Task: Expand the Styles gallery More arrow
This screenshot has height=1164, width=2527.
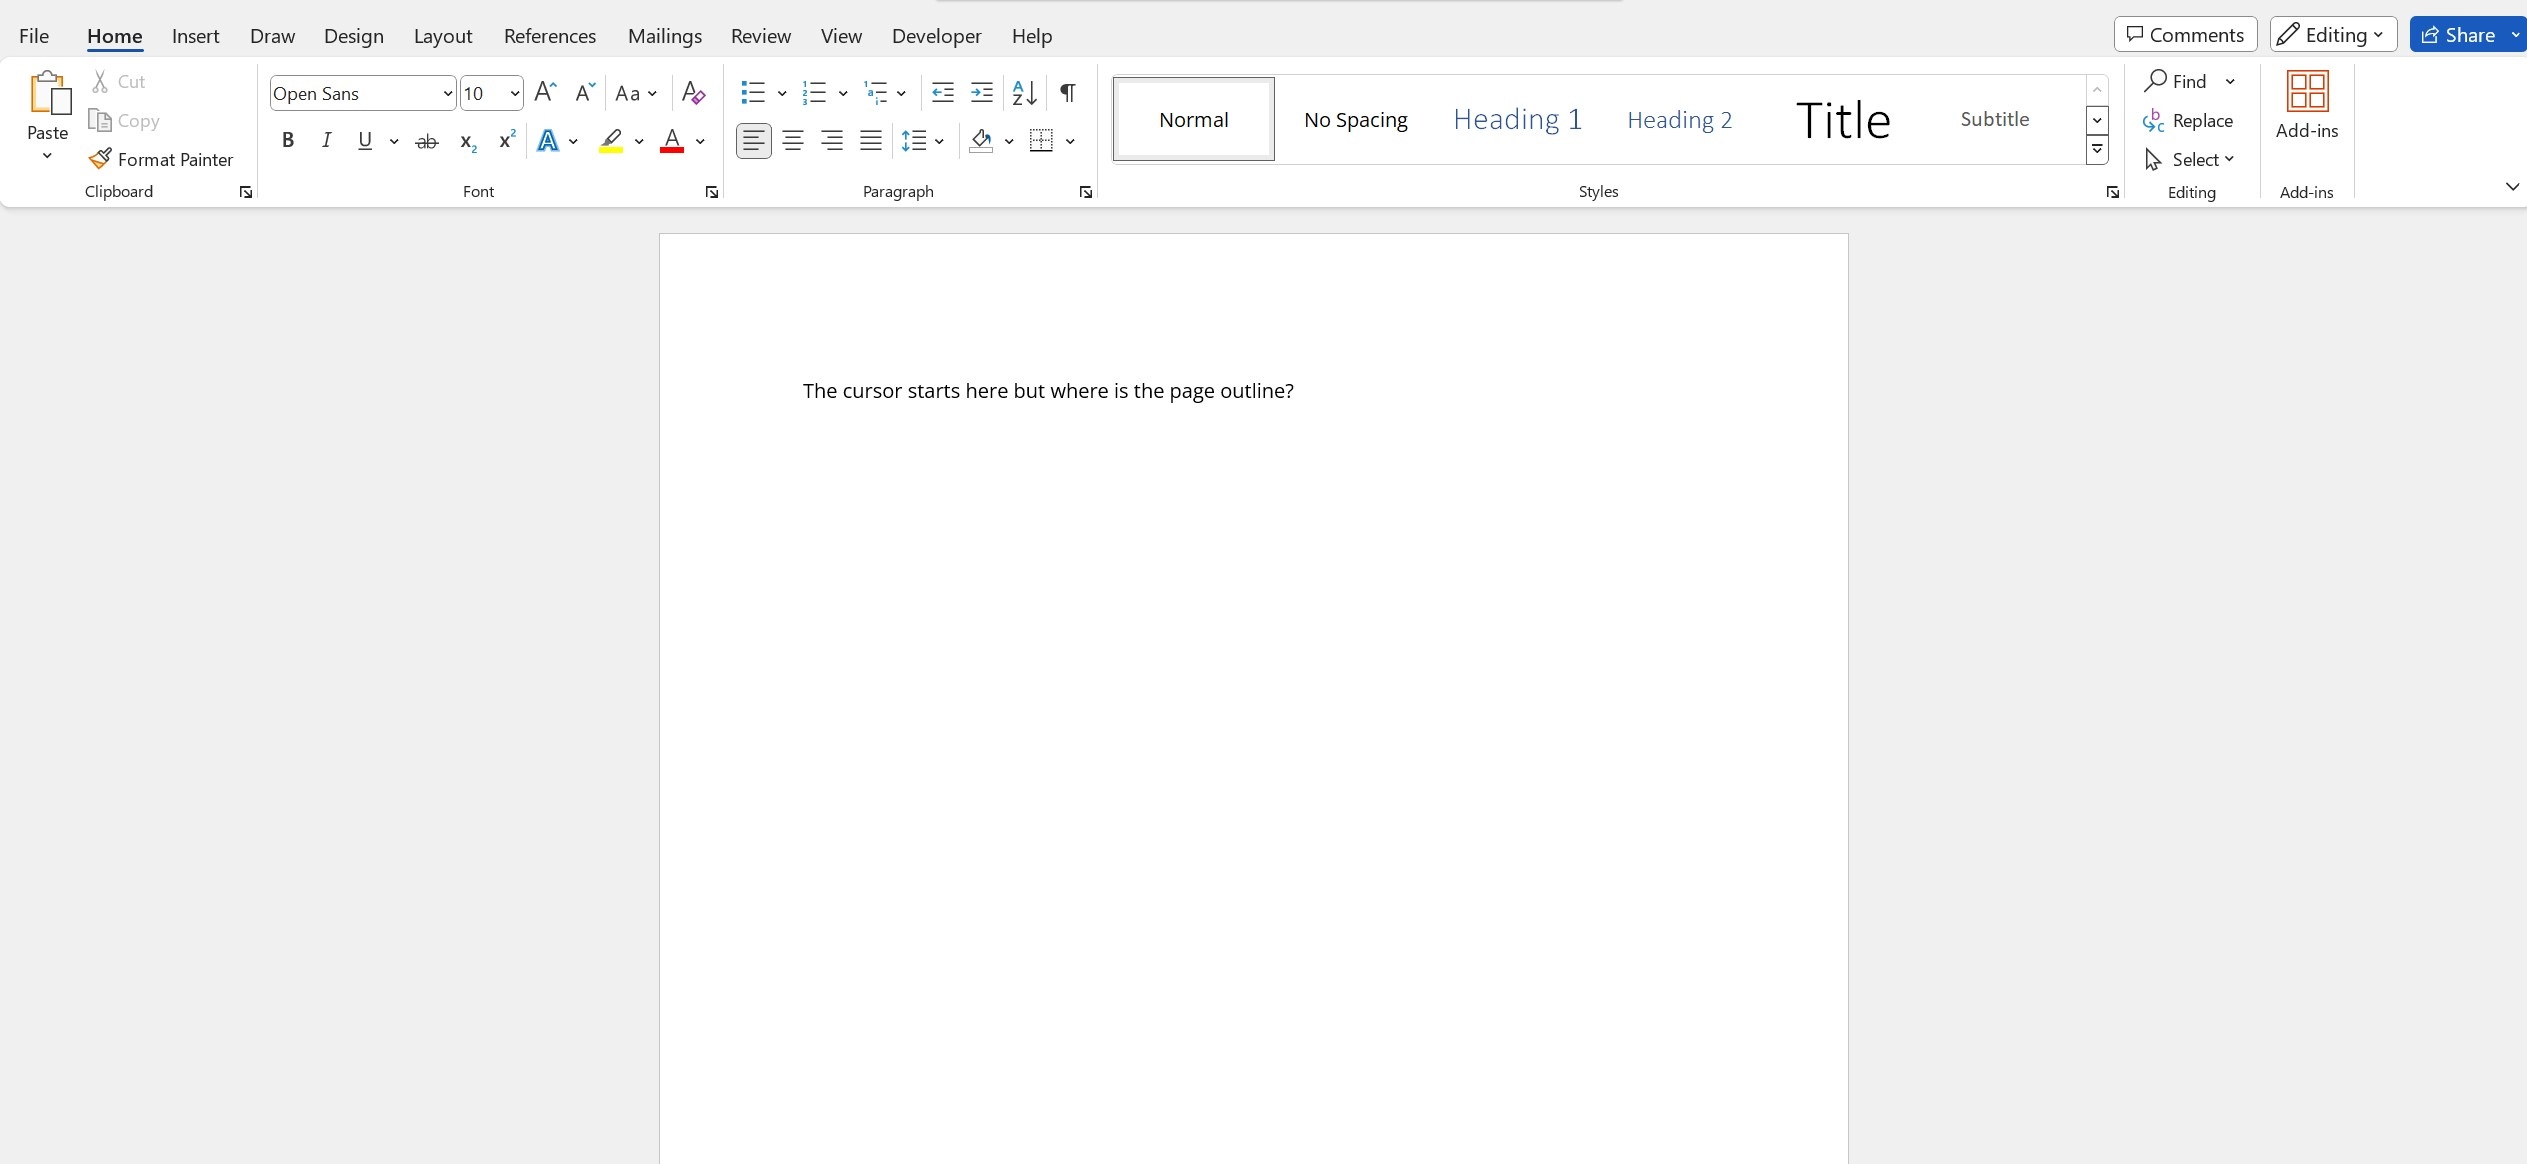Action: pos(2097,150)
